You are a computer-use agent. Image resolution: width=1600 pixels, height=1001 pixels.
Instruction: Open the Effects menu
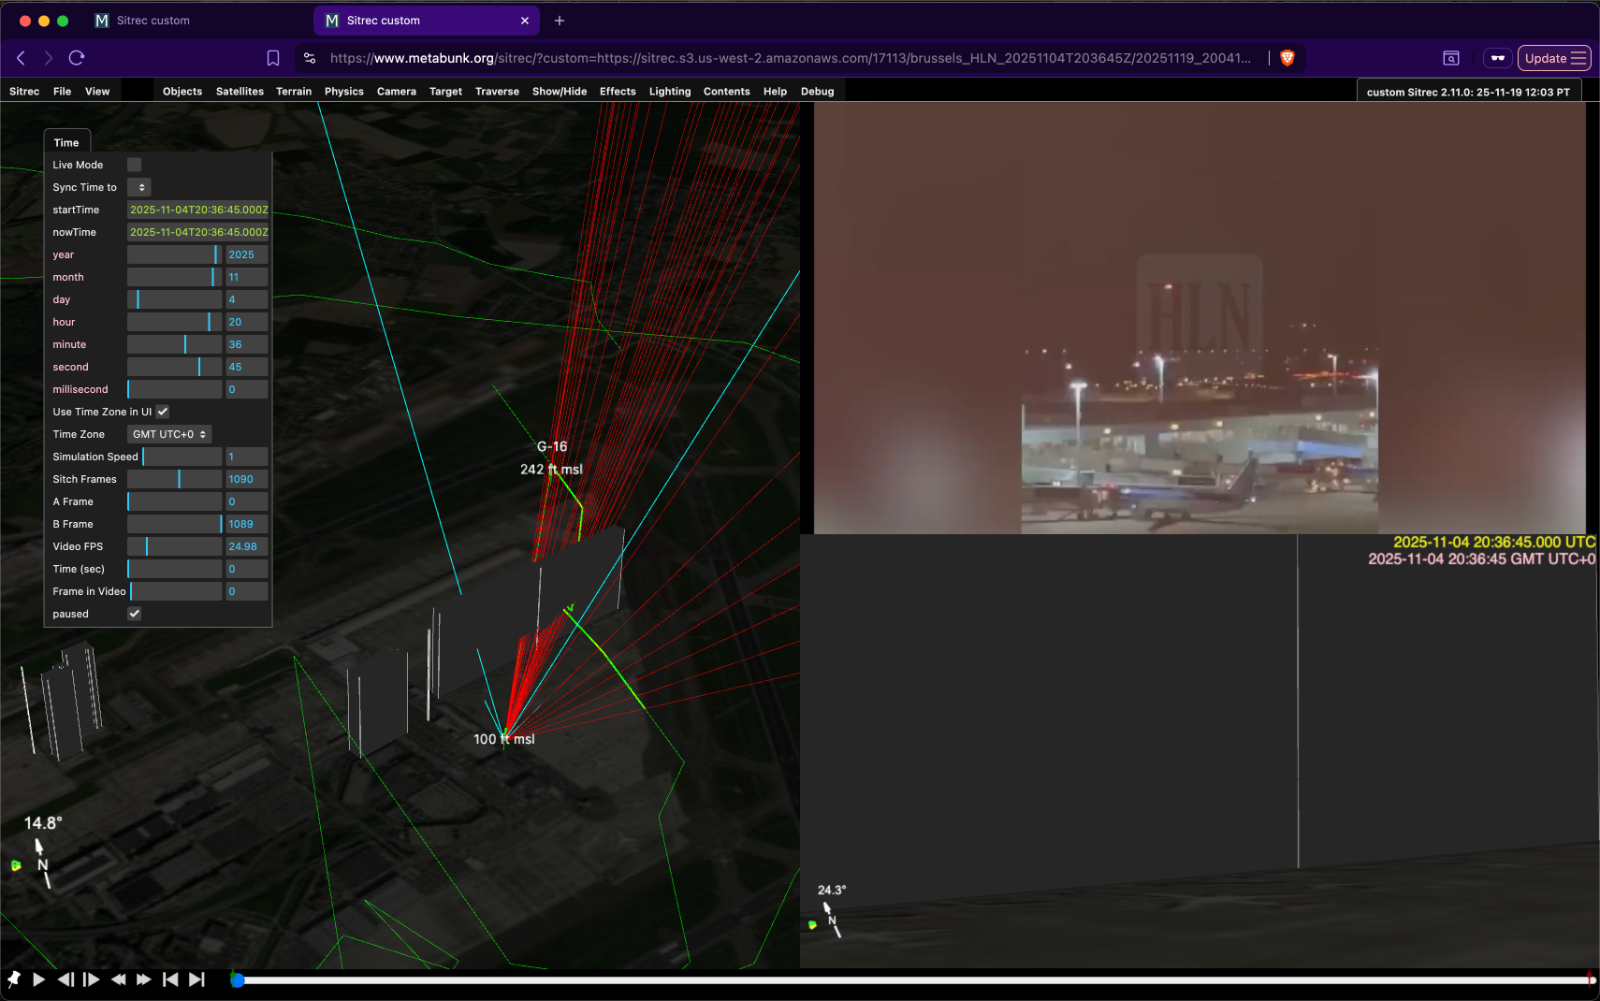tap(617, 91)
